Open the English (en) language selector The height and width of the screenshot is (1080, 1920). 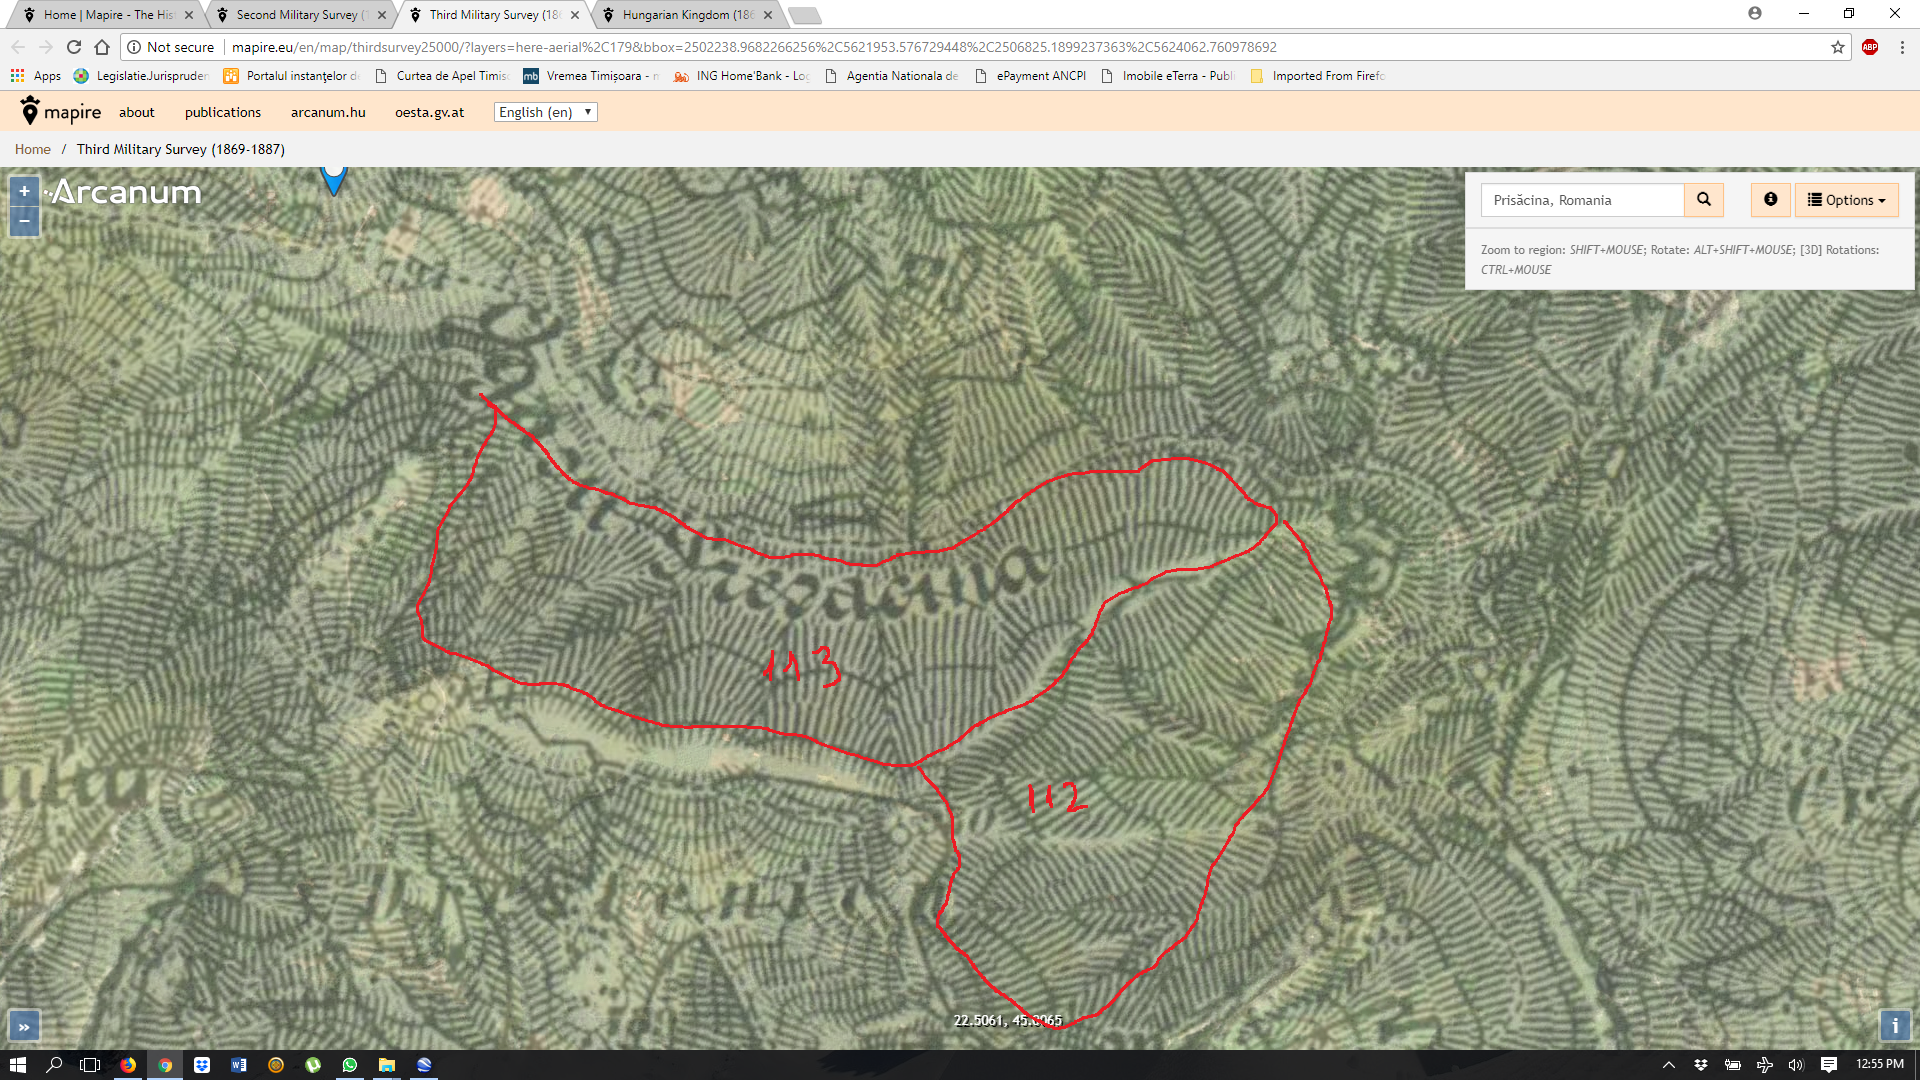[x=545, y=112]
